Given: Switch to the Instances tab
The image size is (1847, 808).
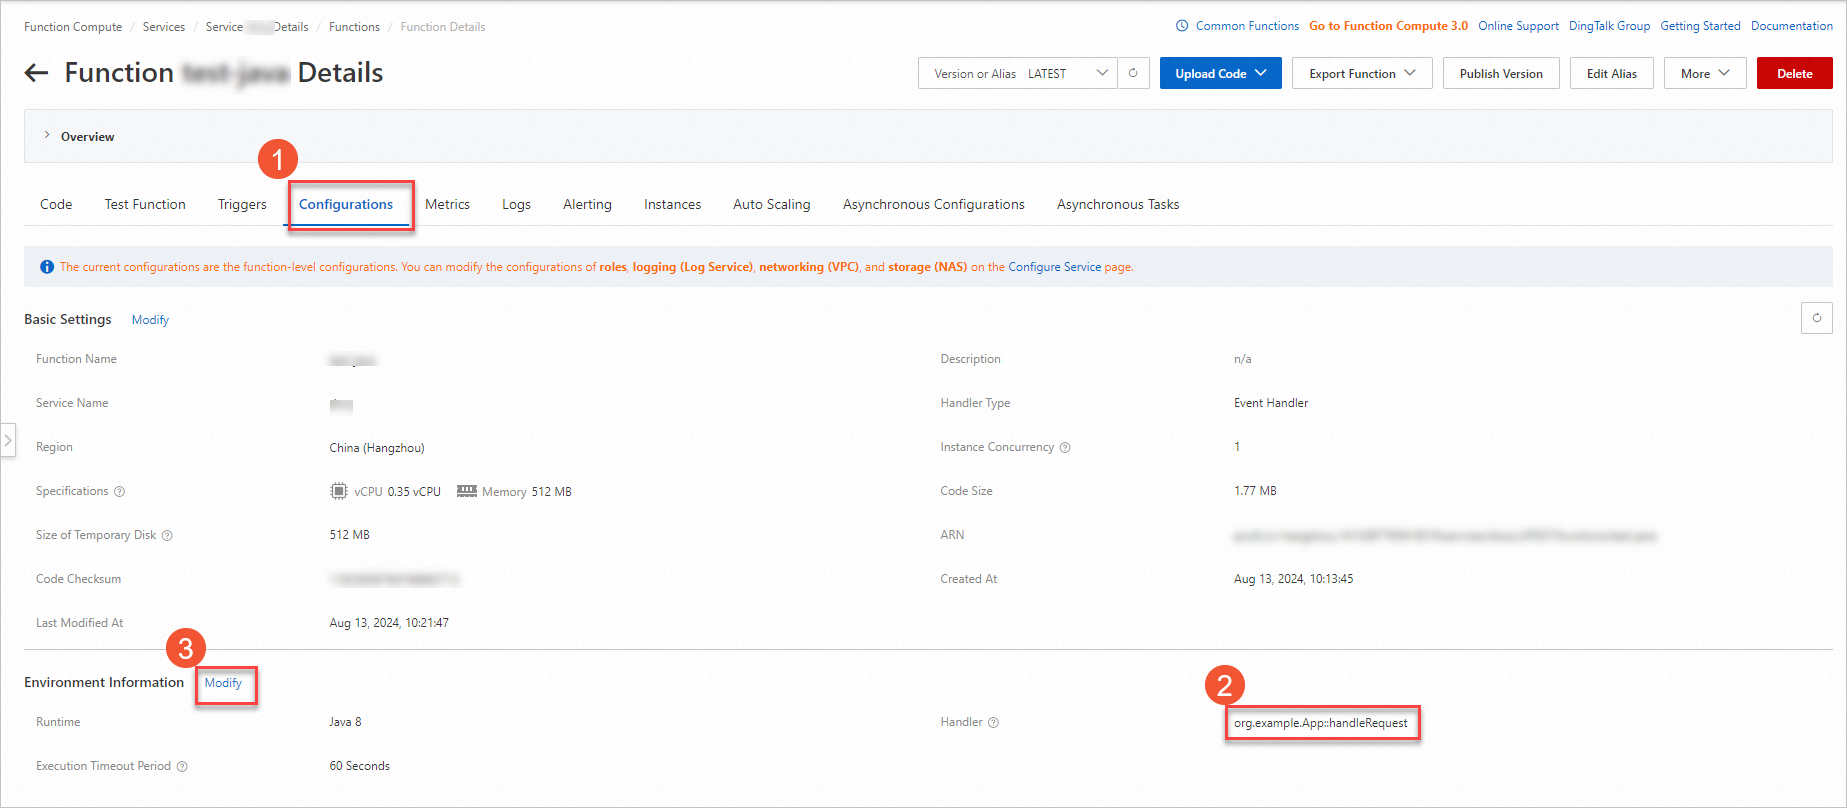Looking at the screenshot, I should [x=672, y=204].
